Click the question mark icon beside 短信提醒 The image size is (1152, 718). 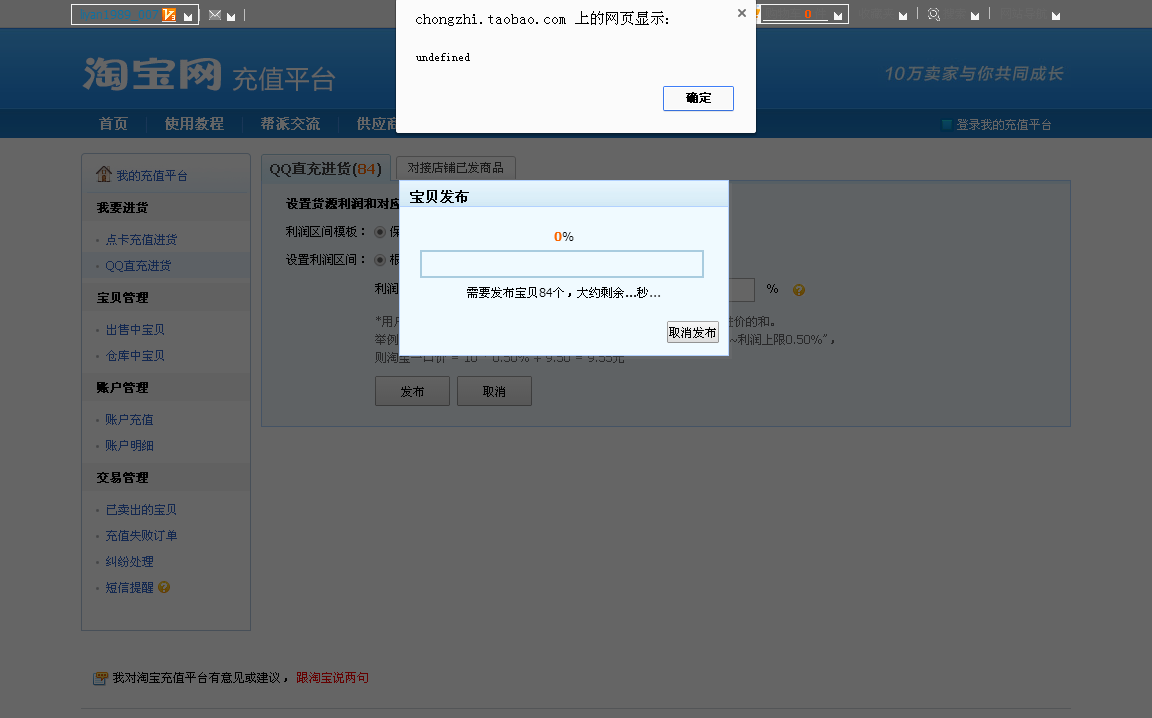164,587
